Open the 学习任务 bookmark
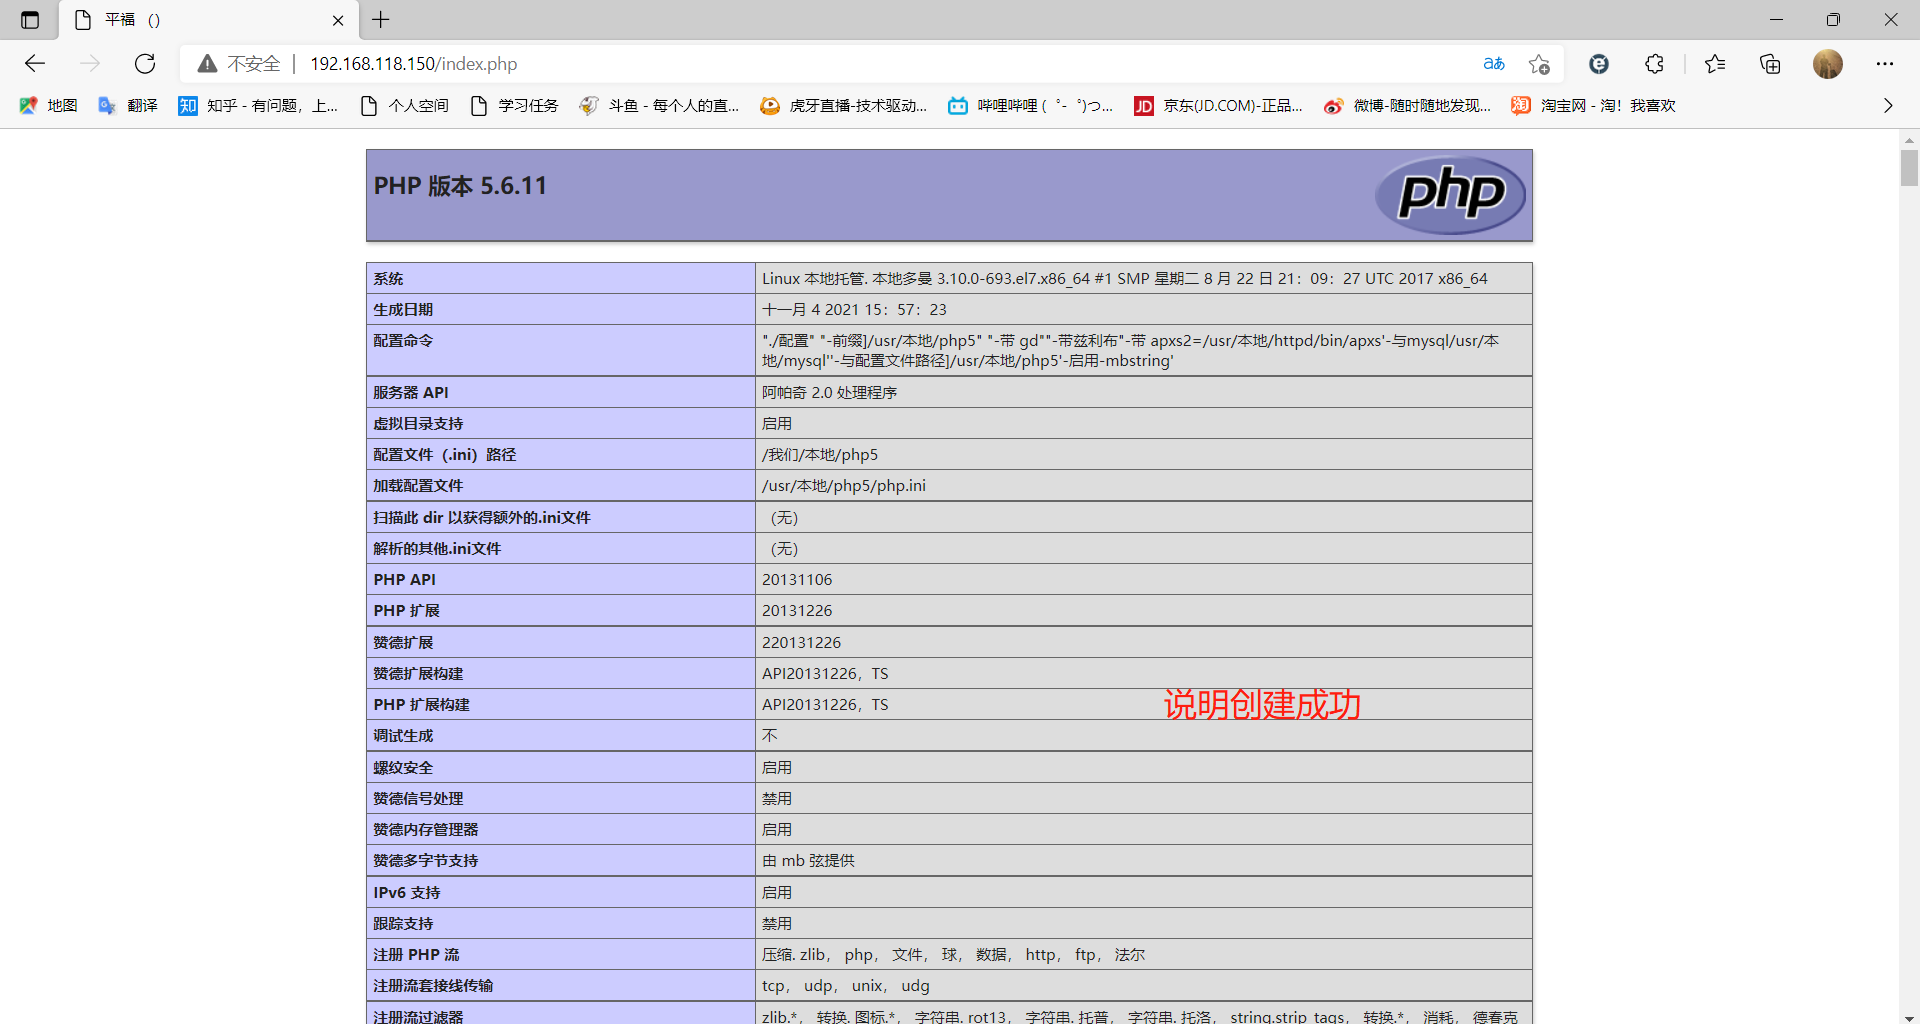The image size is (1920, 1024). click(x=515, y=106)
